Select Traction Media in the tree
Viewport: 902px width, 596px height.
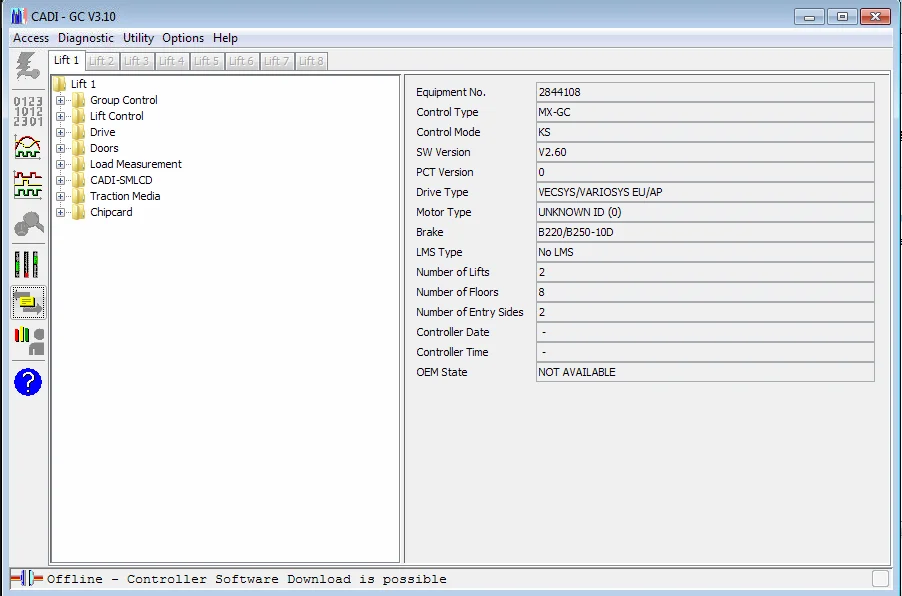pyautogui.click(x=125, y=196)
